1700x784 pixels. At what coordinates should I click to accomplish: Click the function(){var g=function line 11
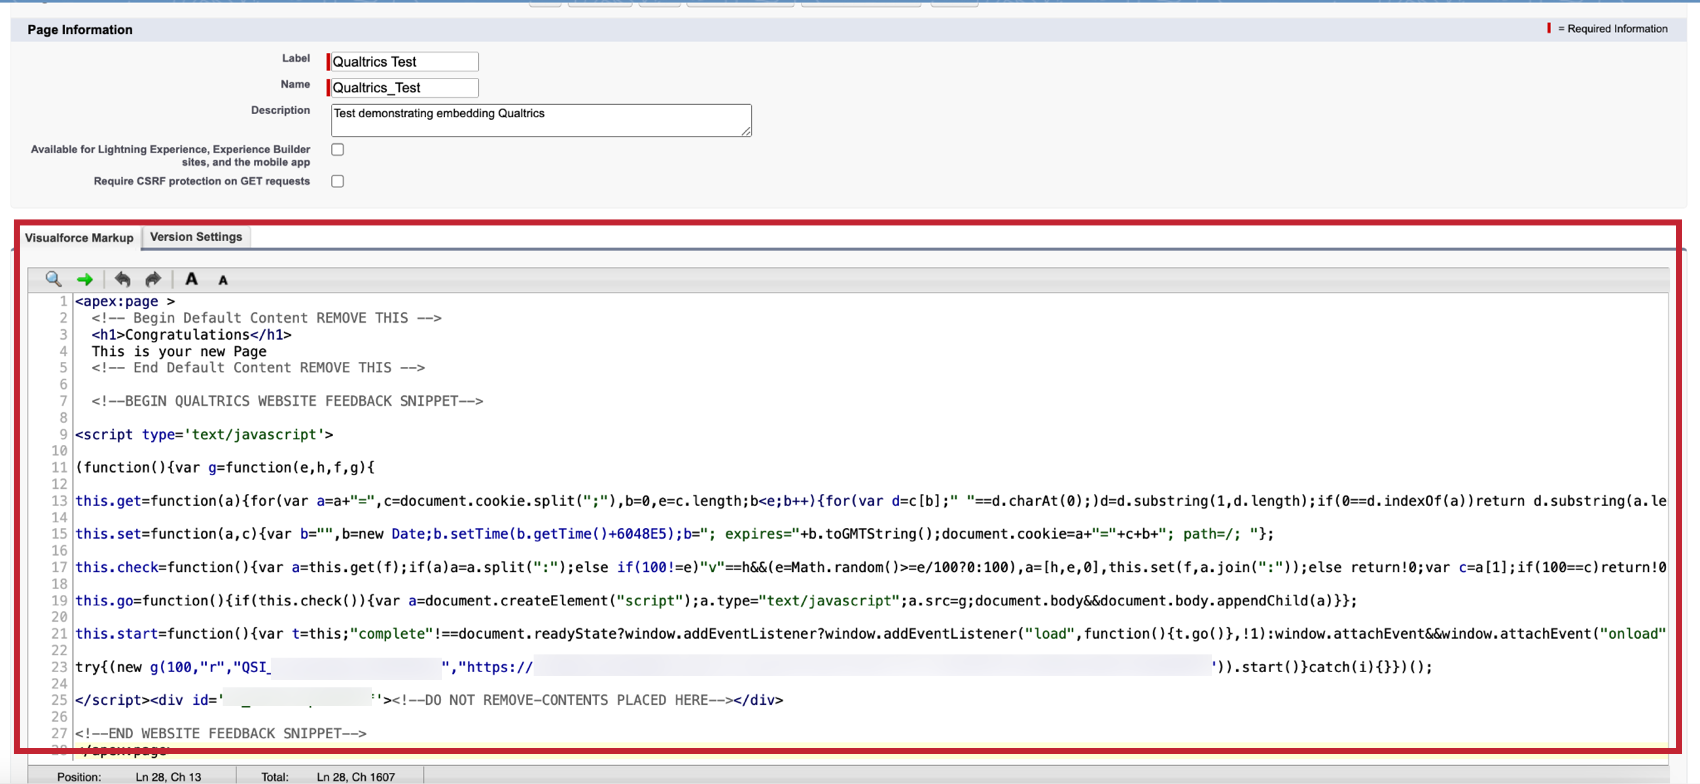click(225, 467)
